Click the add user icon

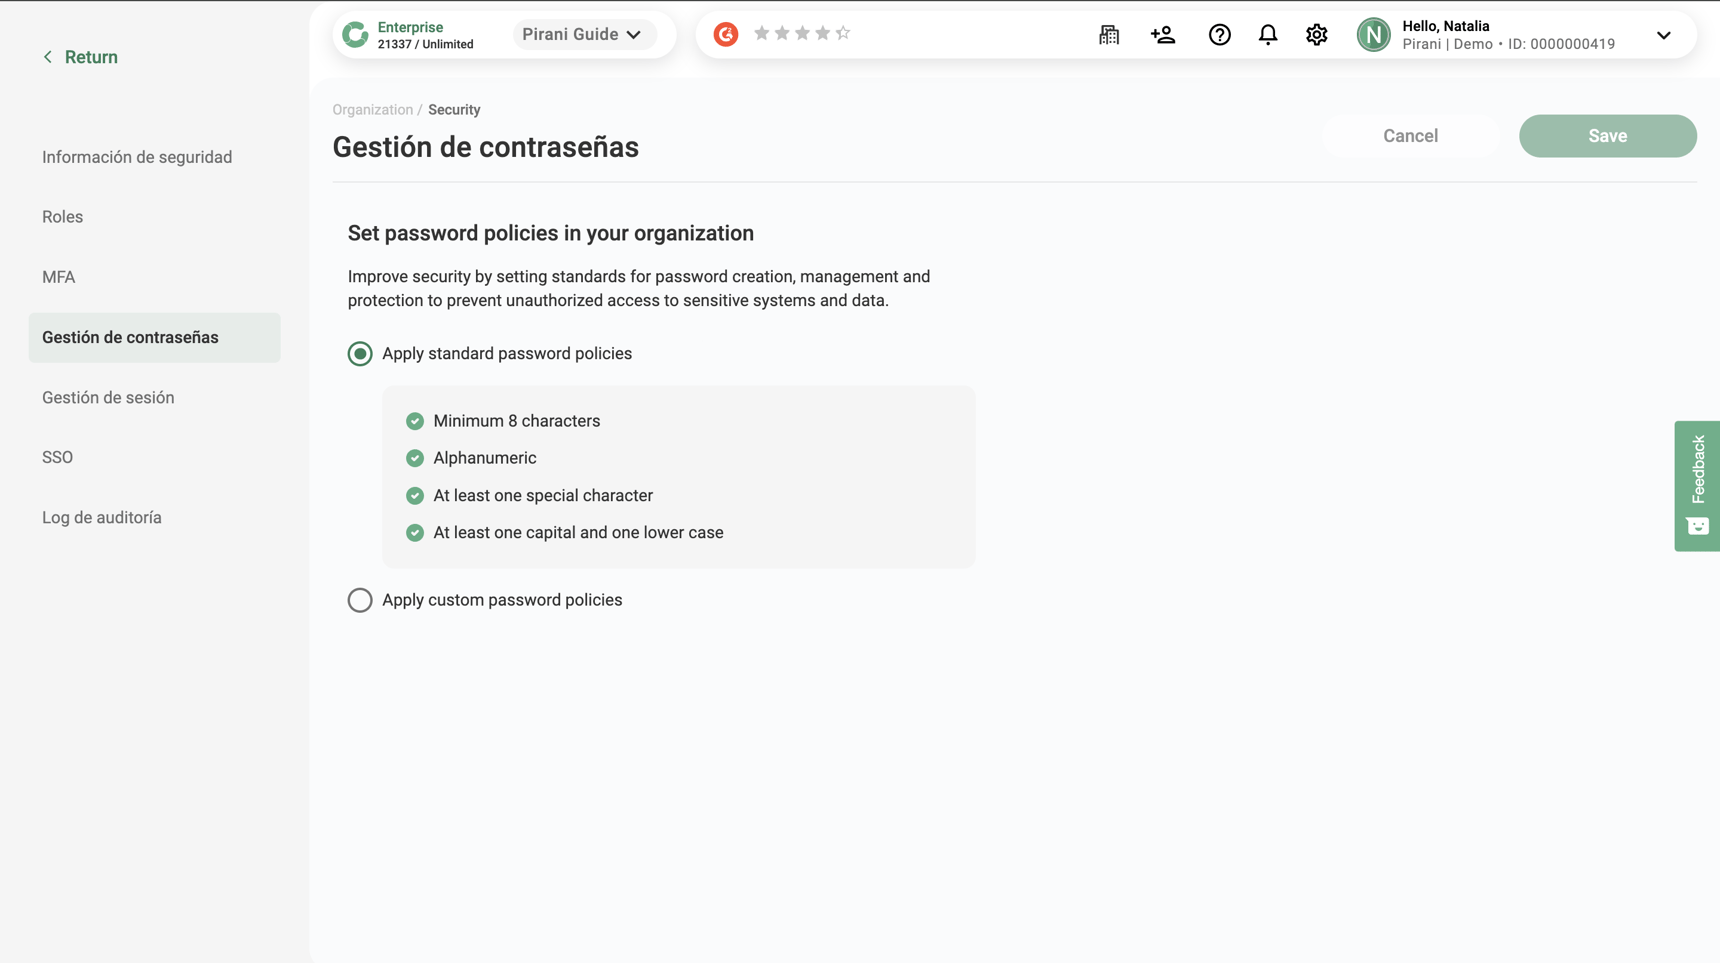[x=1162, y=35]
